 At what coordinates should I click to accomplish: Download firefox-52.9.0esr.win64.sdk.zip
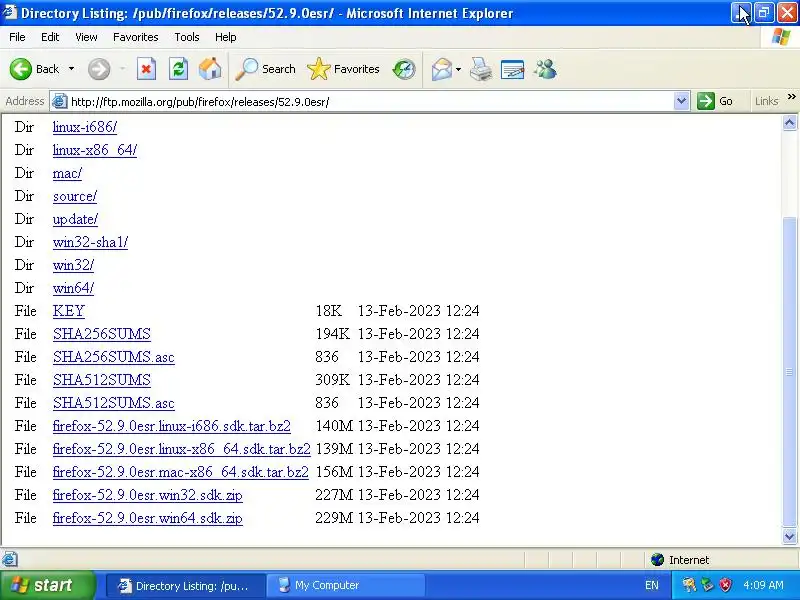coord(147,517)
